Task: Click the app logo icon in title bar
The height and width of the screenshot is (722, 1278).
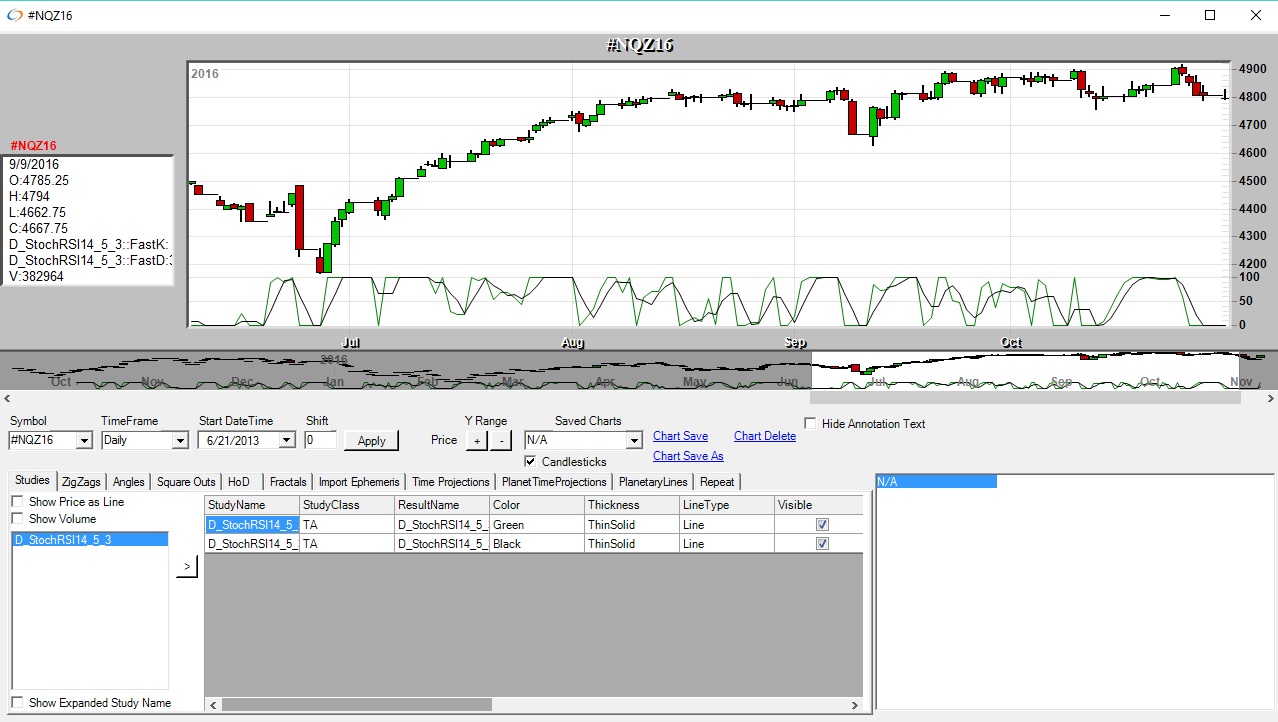Action: pyautogui.click(x=14, y=15)
